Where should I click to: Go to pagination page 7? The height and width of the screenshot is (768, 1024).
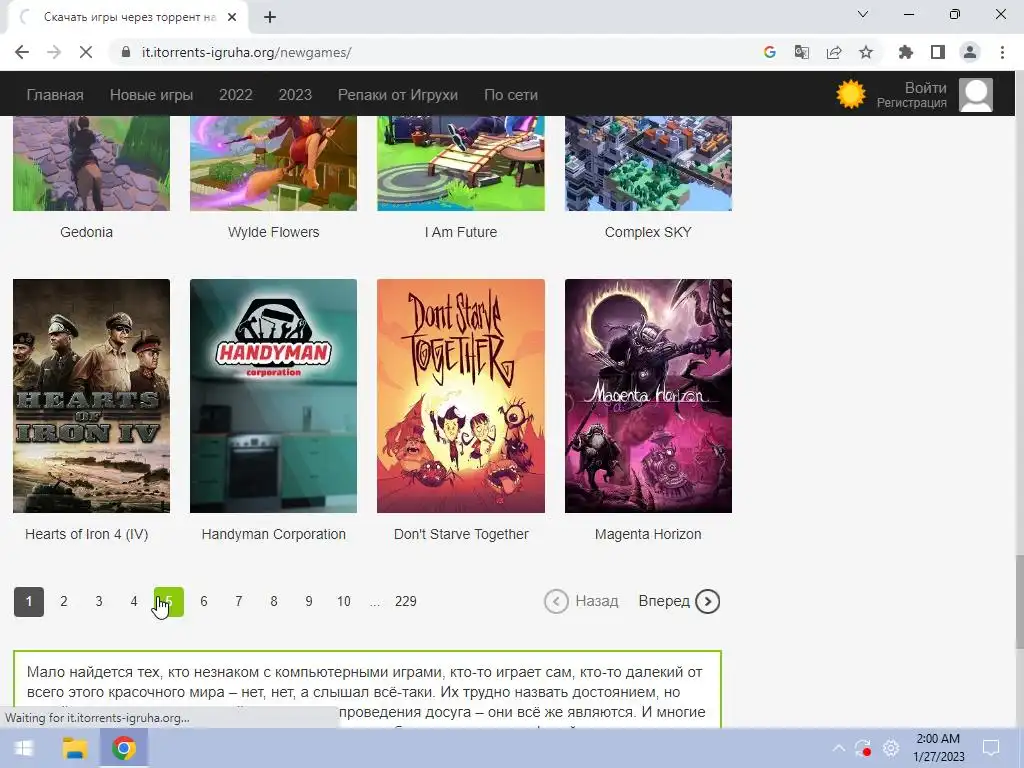239,601
